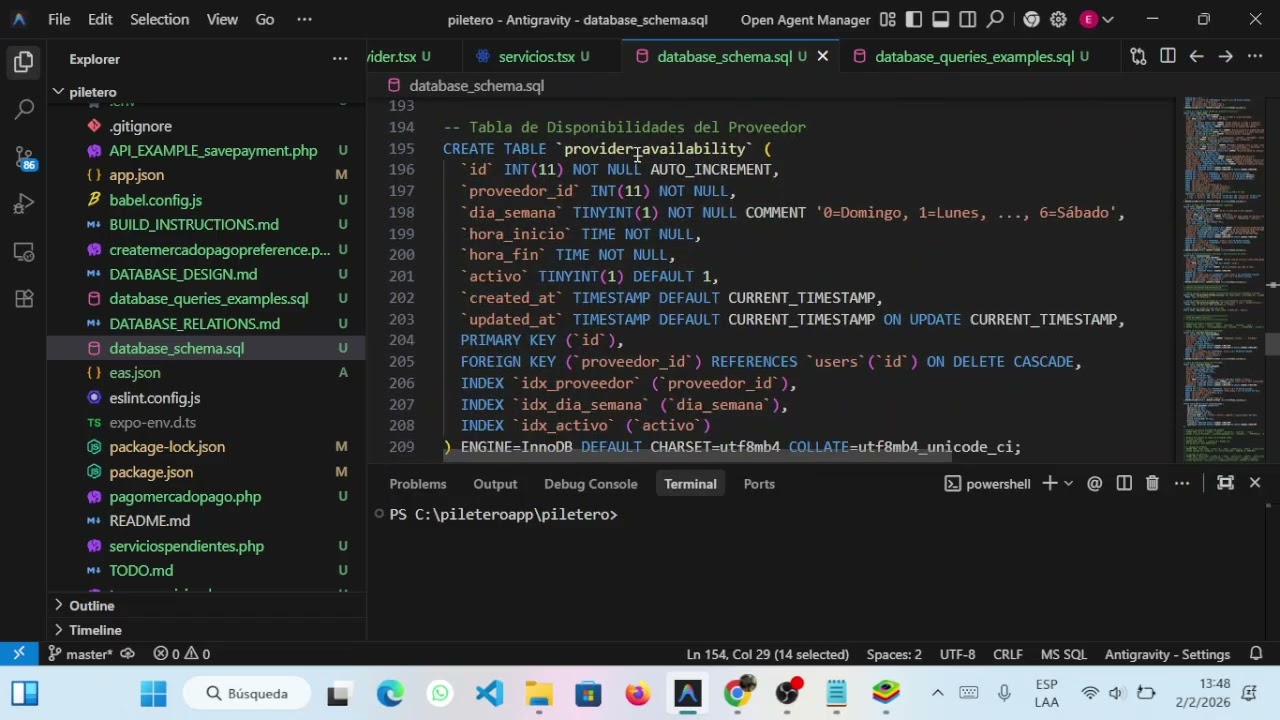1280x720 pixels.
Task: Toggle the primary side bar visibility
Action: pos(914,19)
